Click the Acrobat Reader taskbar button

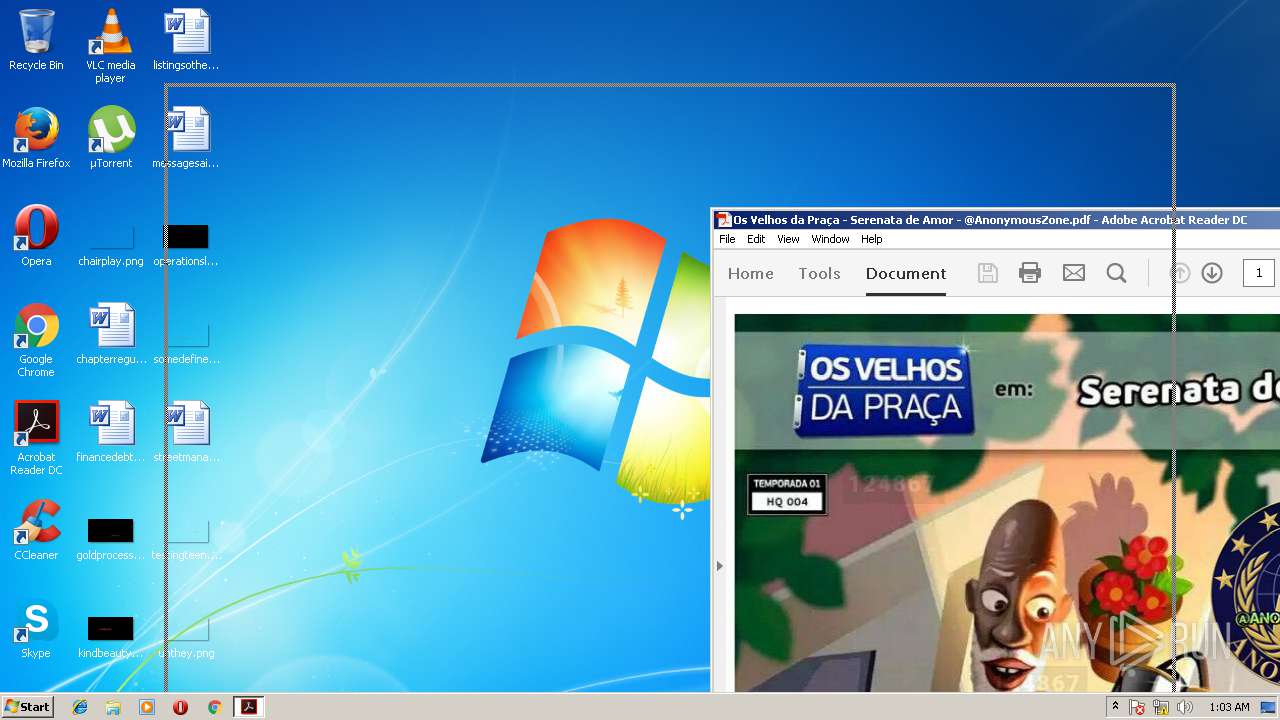tap(248, 707)
